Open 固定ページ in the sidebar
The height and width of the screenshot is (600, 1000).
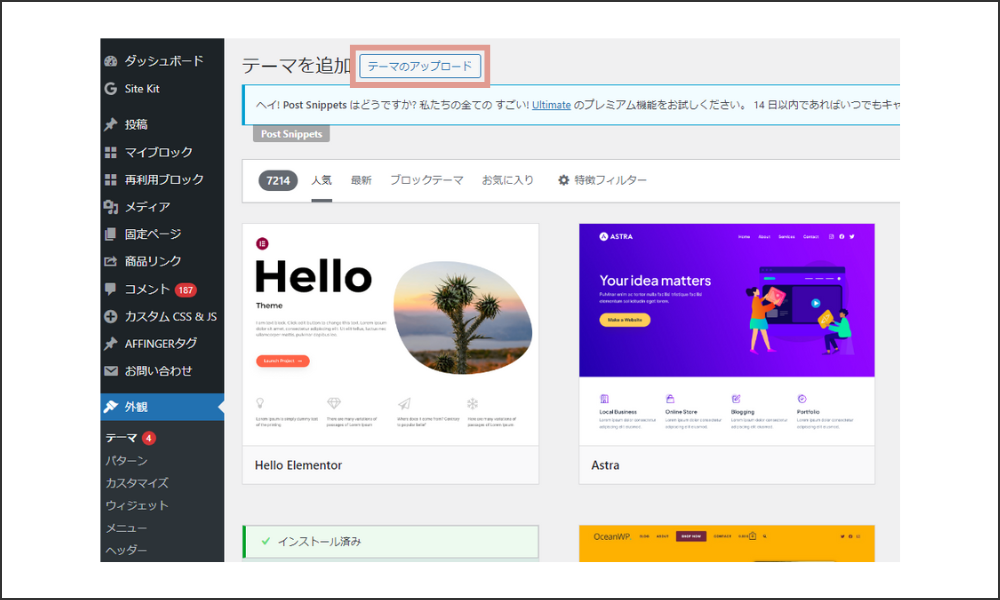click(x=153, y=234)
